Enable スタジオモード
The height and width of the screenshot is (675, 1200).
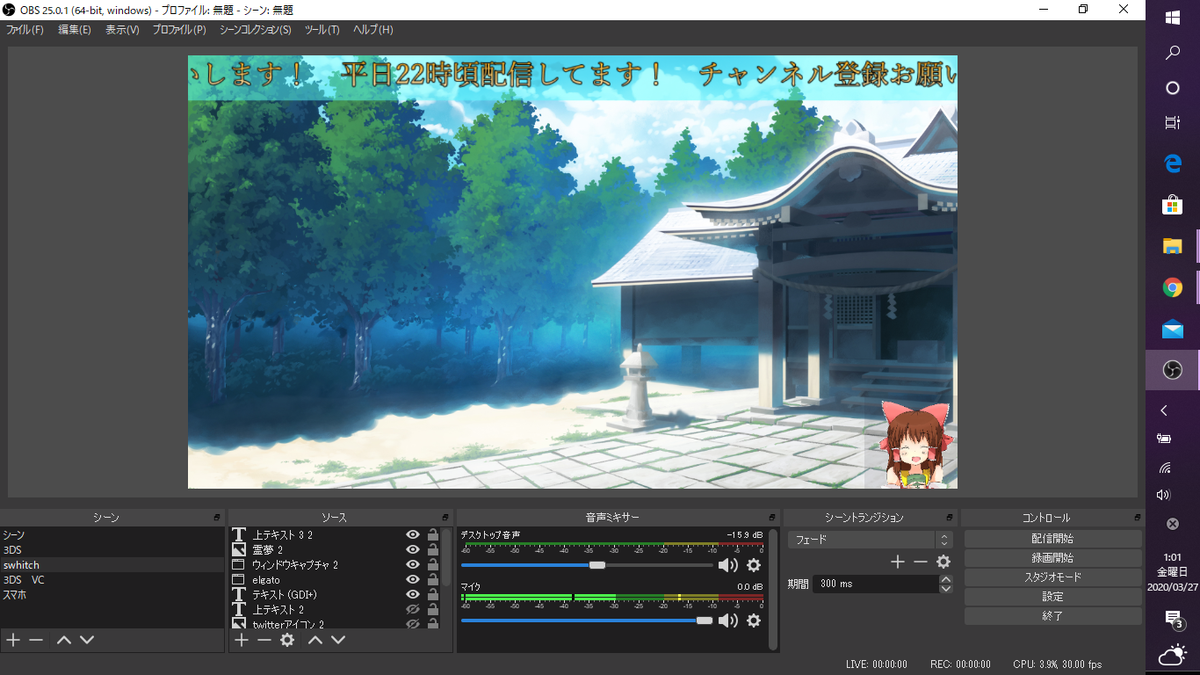click(1052, 577)
